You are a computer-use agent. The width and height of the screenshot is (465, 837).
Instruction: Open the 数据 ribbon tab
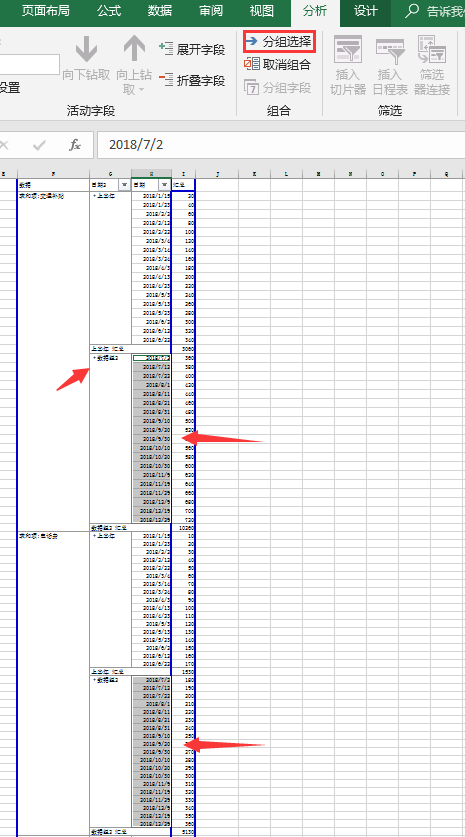[160, 11]
